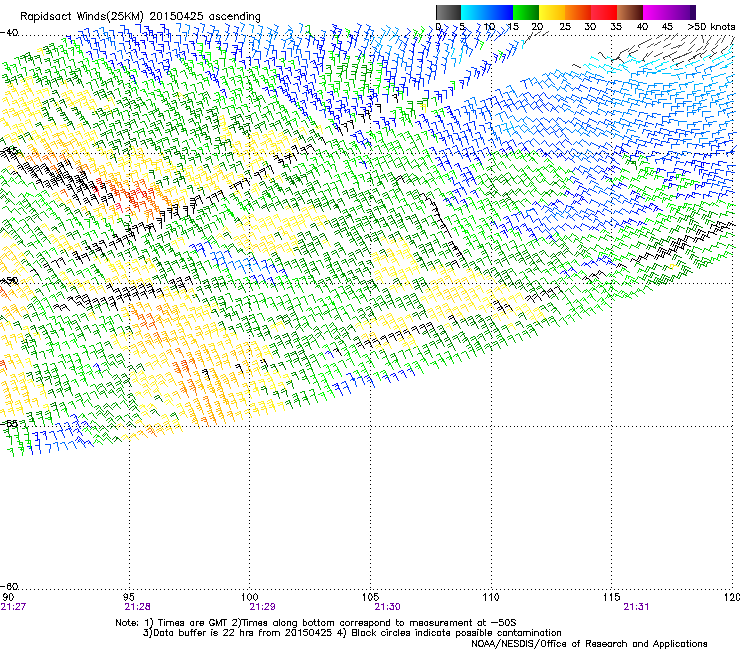Click the red 30-35 knots legend swatch
740x650 pixels.
click(604, 12)
